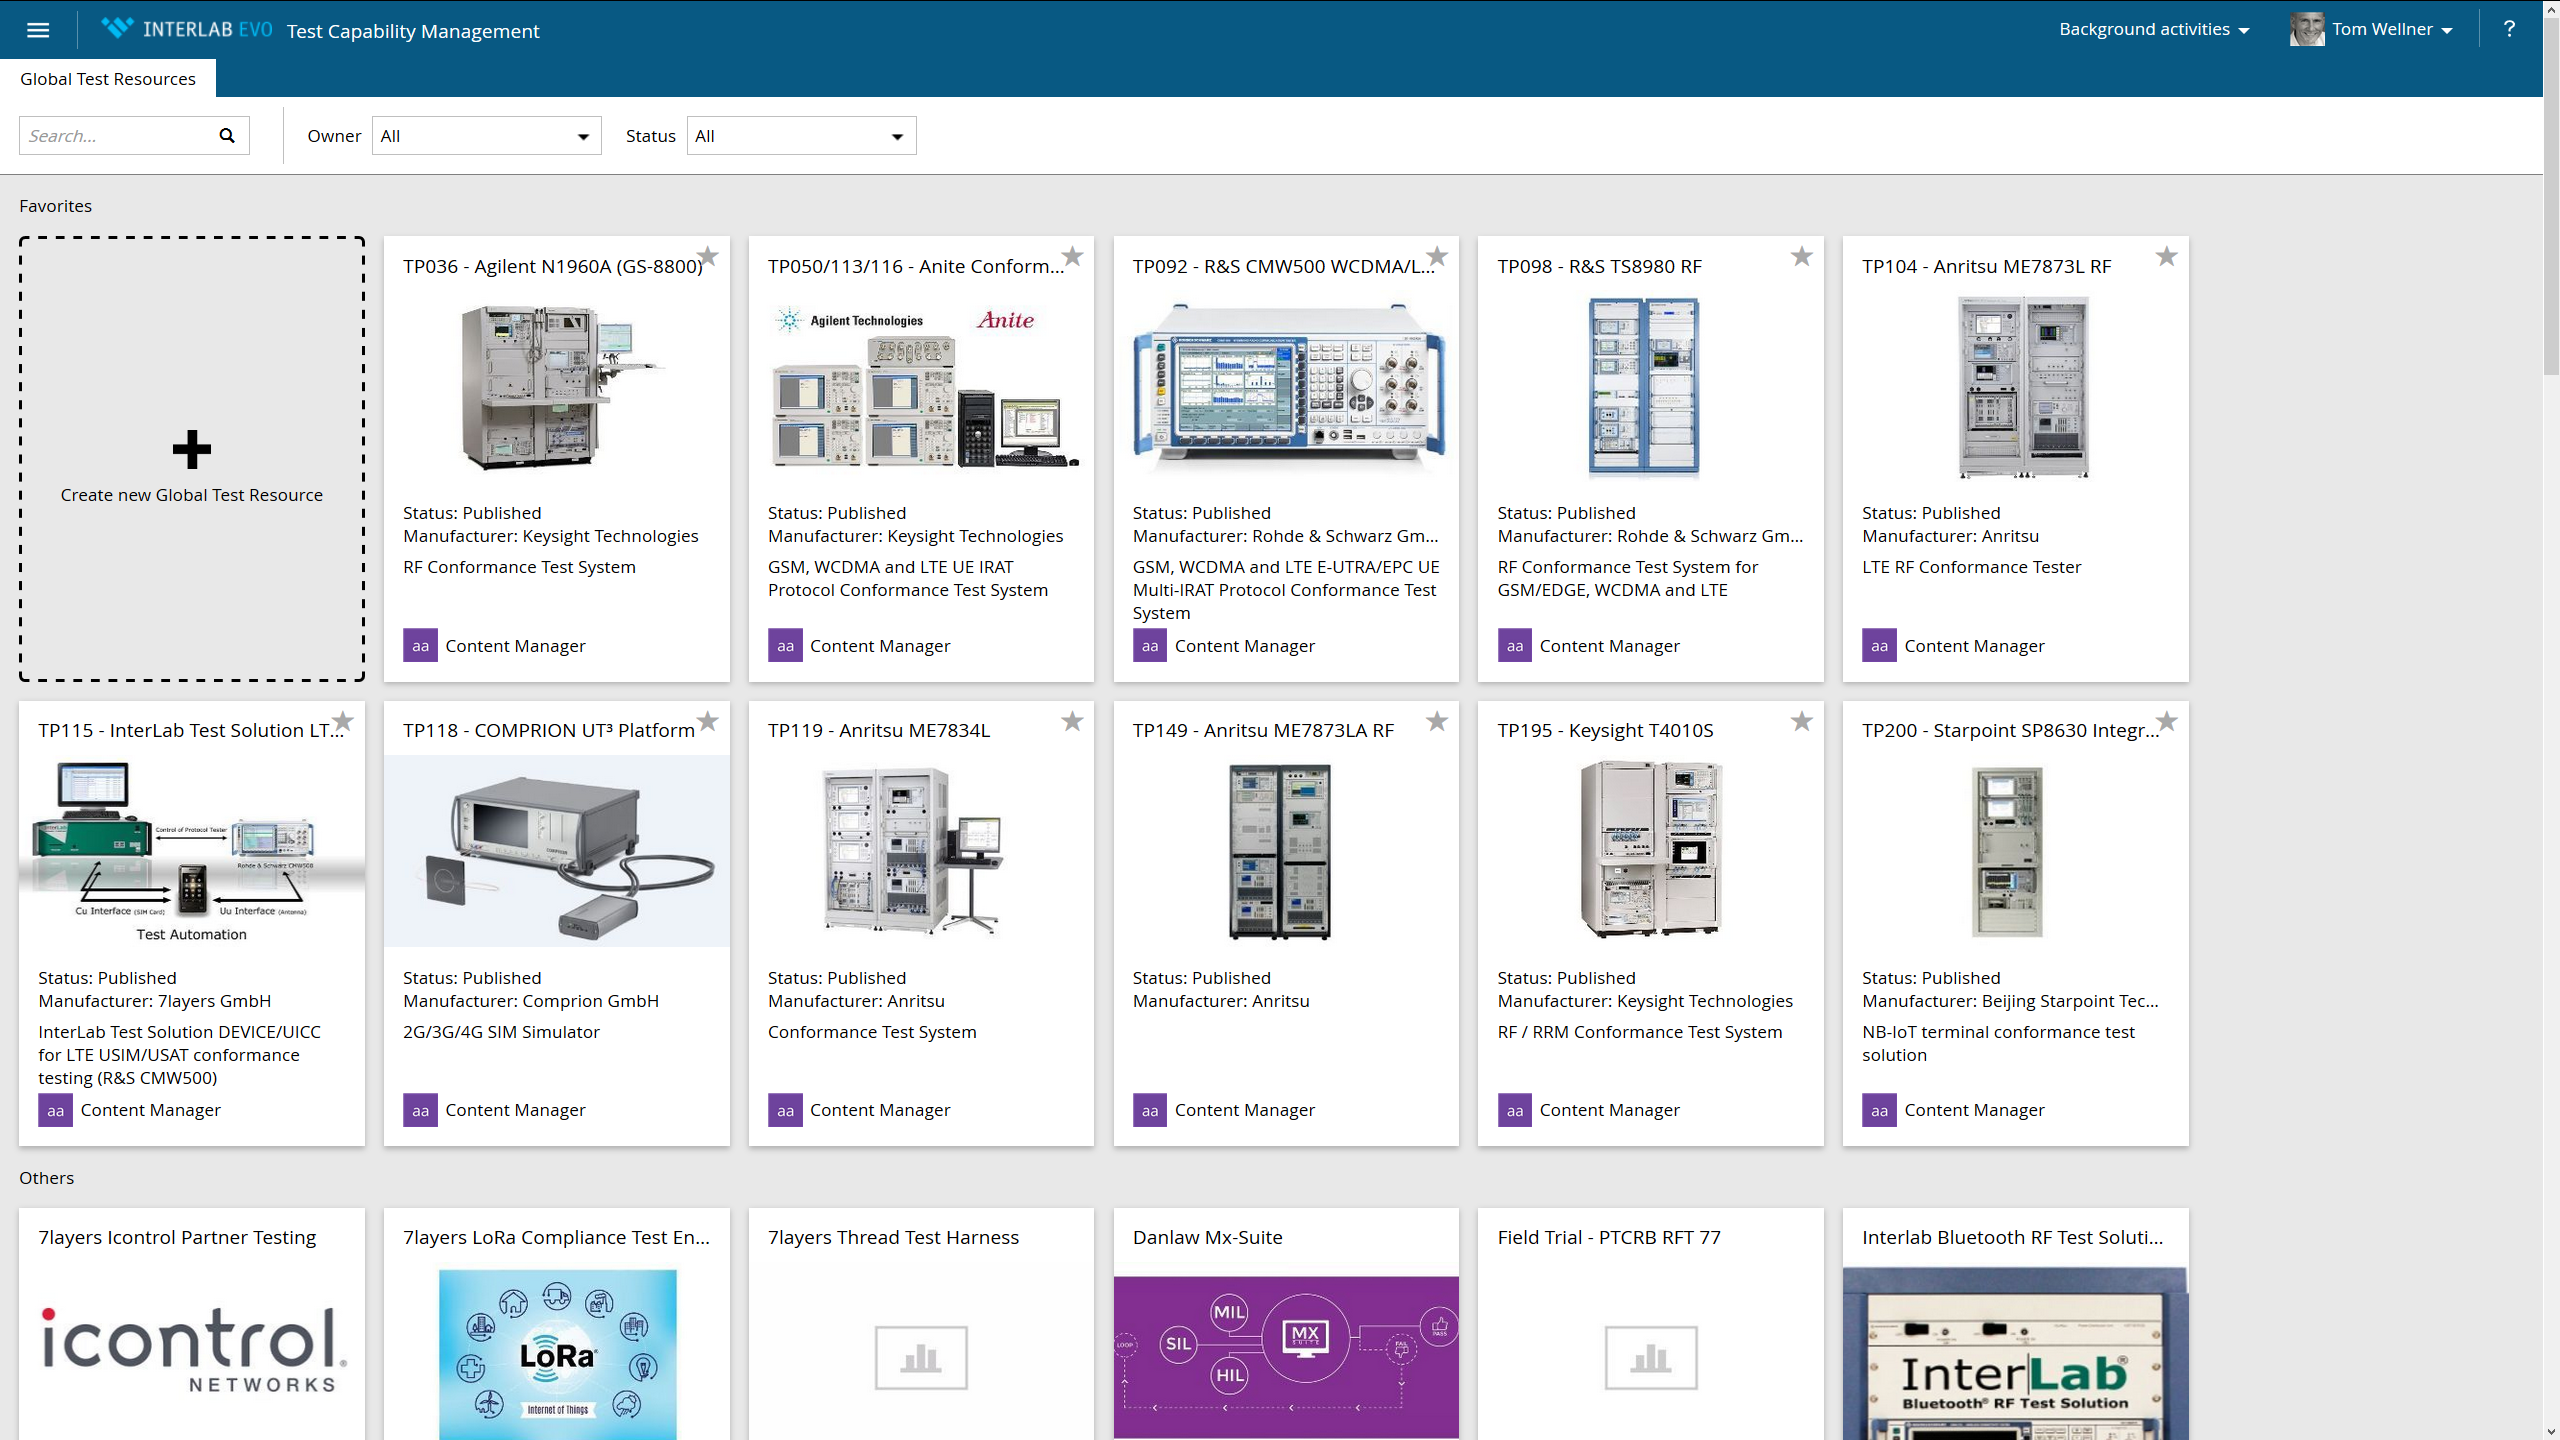The height and width of the screenshot is (1440, 2560).
Task: Open Background activities dropdown
Action: [2153, 30]
